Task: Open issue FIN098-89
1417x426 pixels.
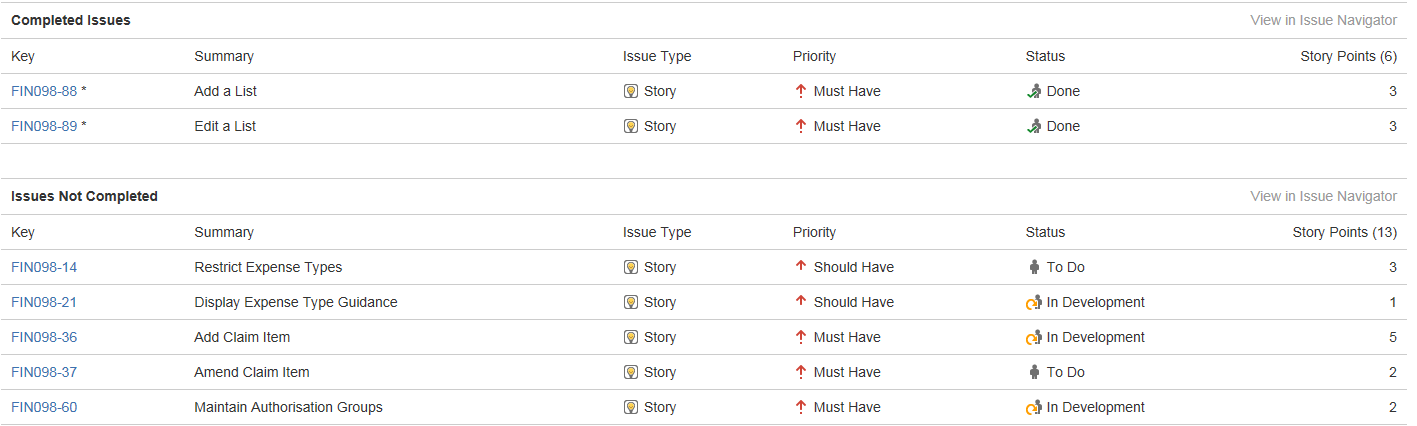Action: (x=44, y=126)
